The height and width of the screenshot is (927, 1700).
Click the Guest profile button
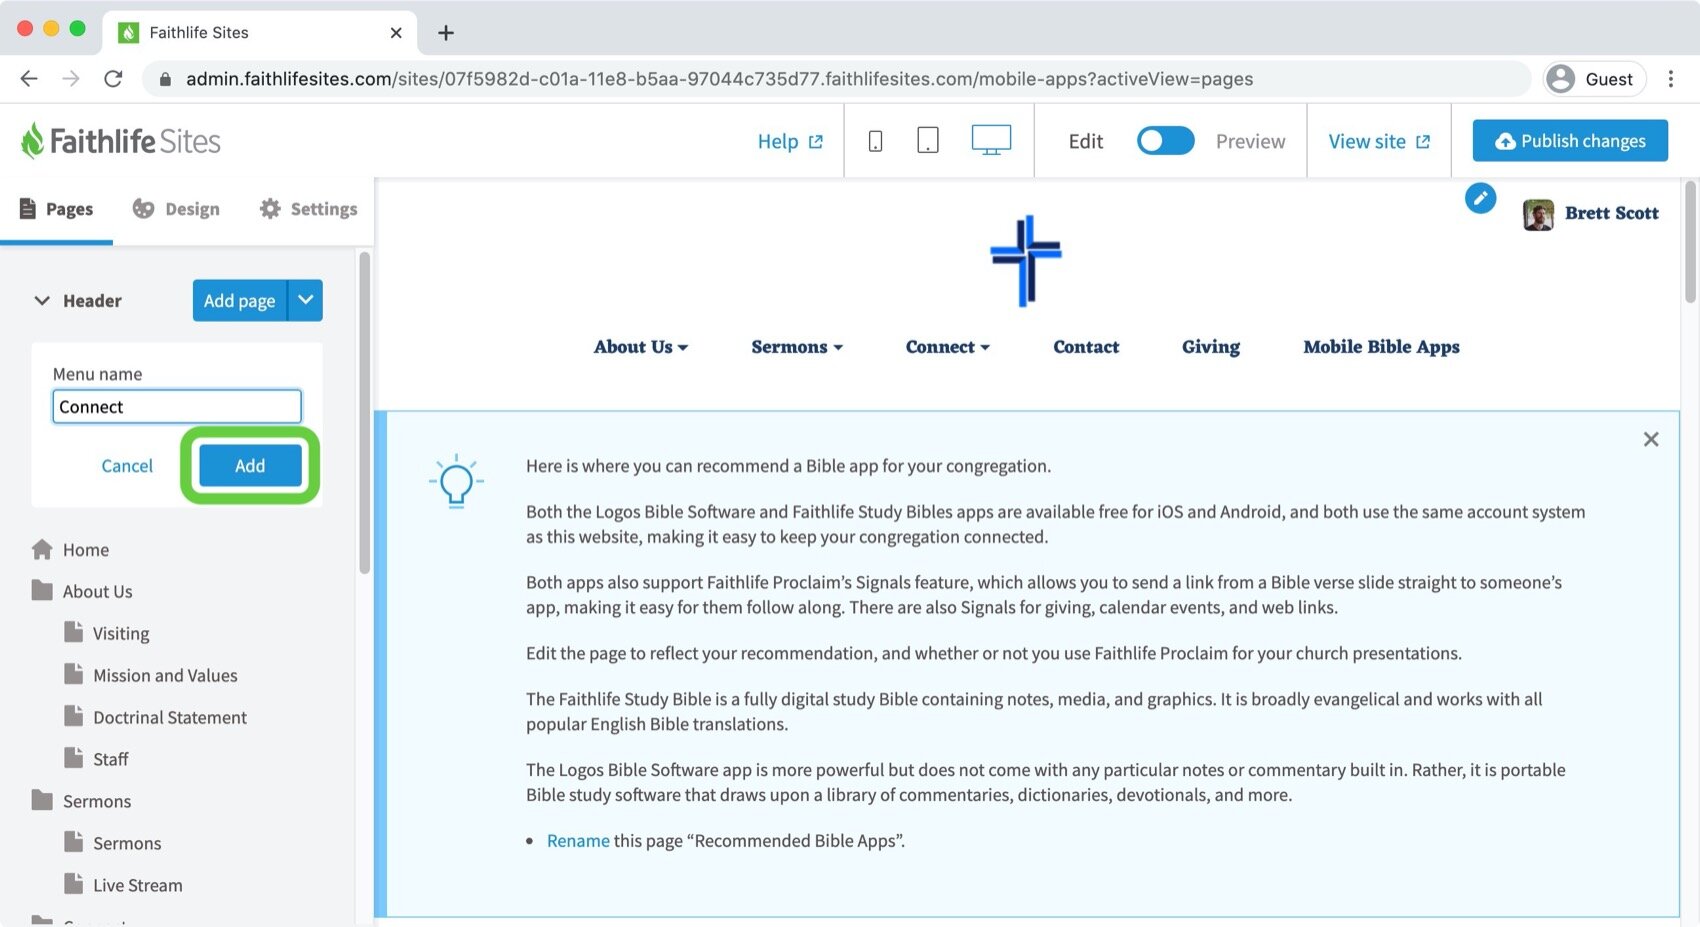(1594, 79)
